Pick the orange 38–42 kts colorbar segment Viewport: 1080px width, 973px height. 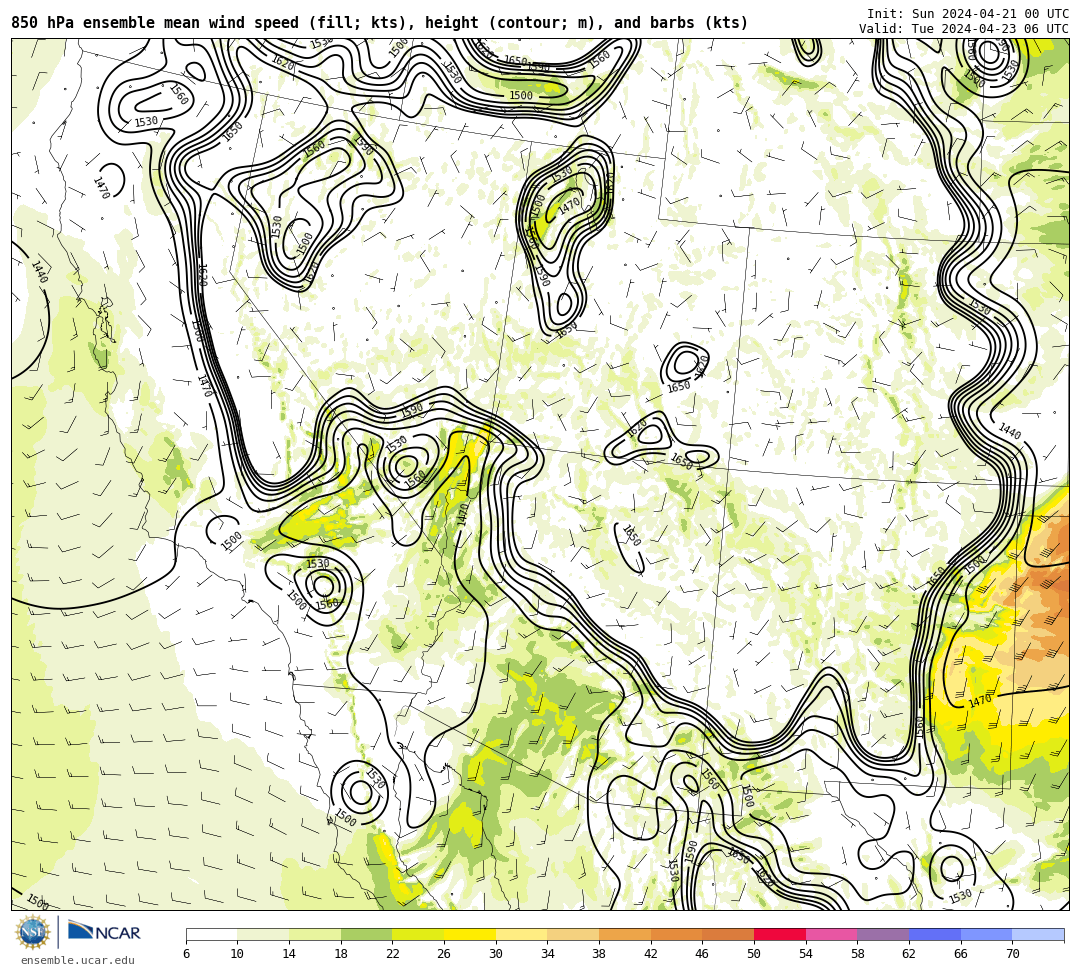[625, 934]
